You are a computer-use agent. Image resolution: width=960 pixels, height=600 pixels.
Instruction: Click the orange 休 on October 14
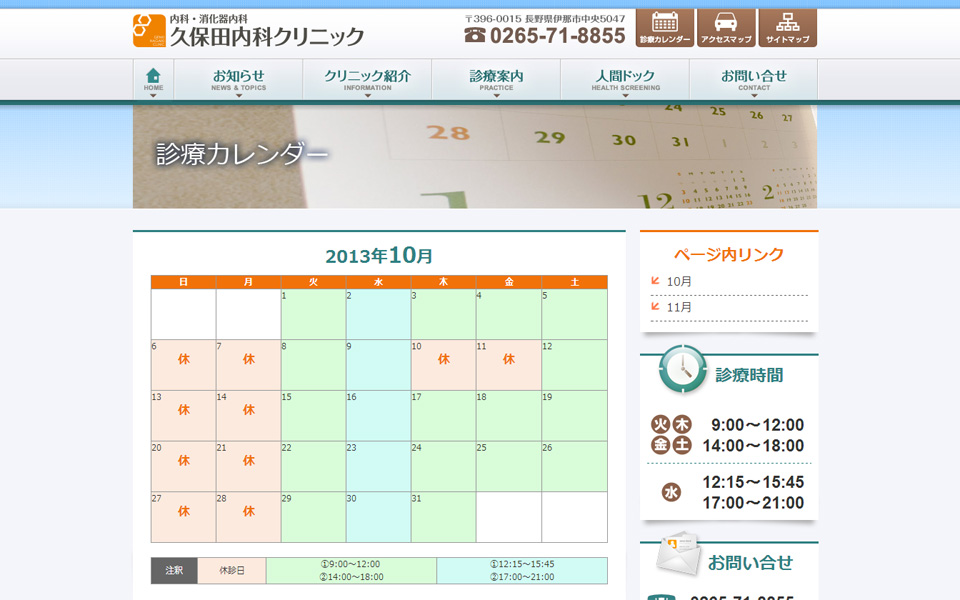[x=248, y=410]
